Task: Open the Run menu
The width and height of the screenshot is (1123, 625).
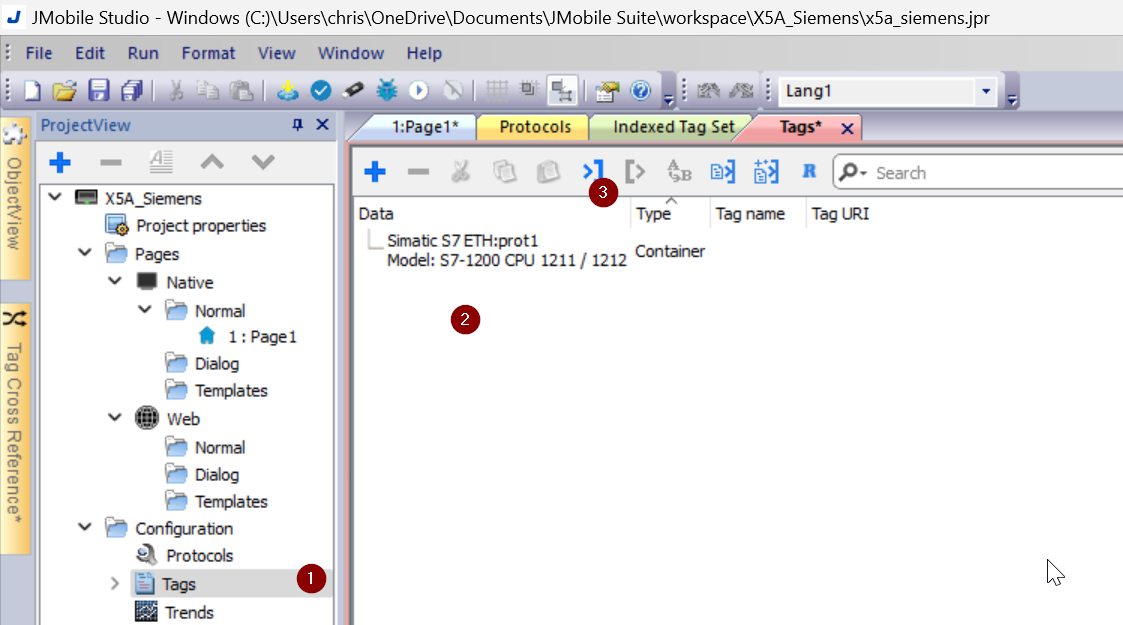Action: [x=143, y=53]
